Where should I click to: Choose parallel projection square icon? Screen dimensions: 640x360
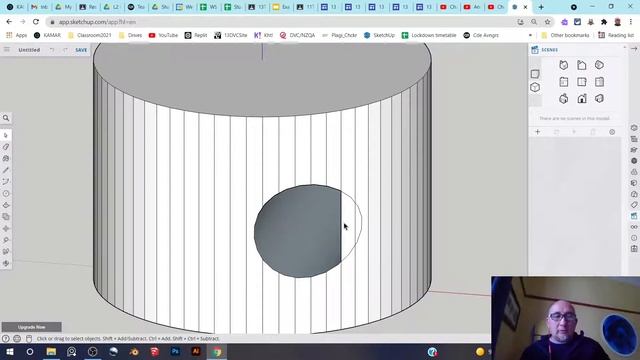pos(535,74)
